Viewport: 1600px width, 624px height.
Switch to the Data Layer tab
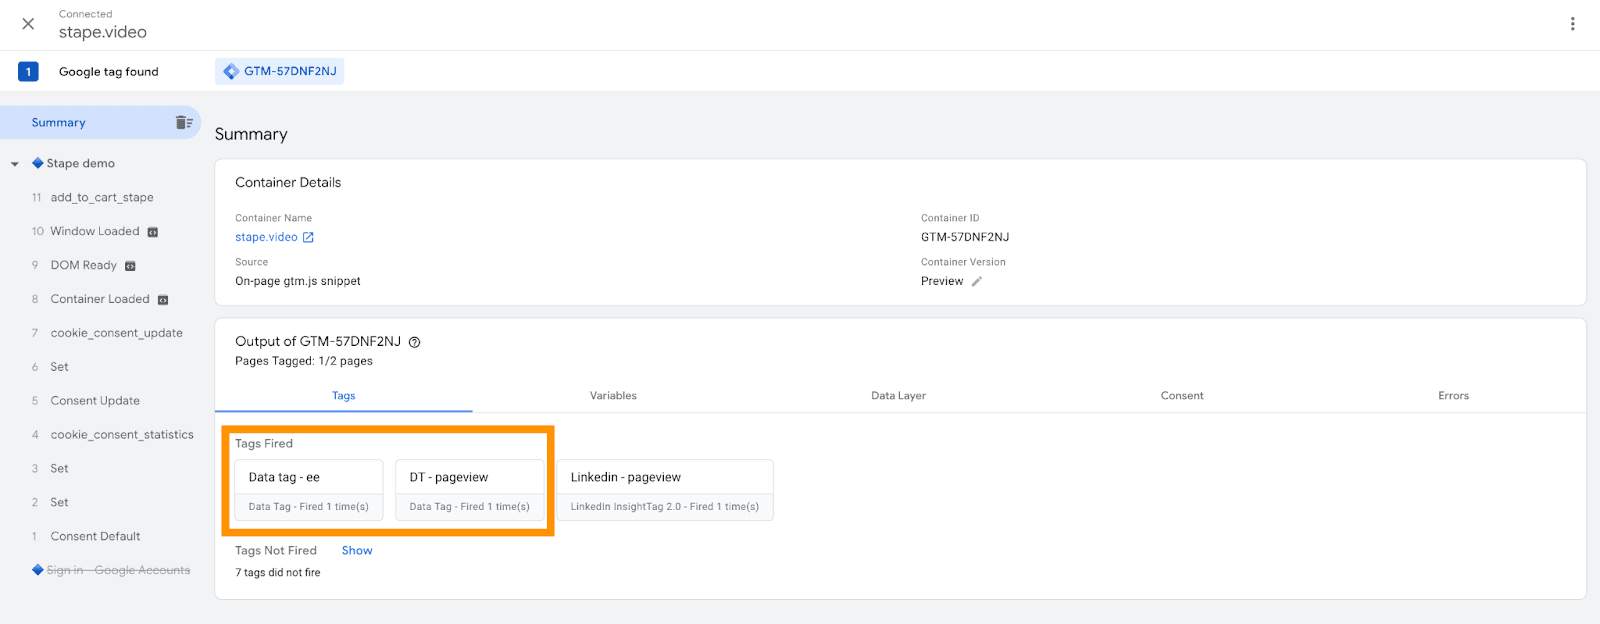[x=898, y=396]
